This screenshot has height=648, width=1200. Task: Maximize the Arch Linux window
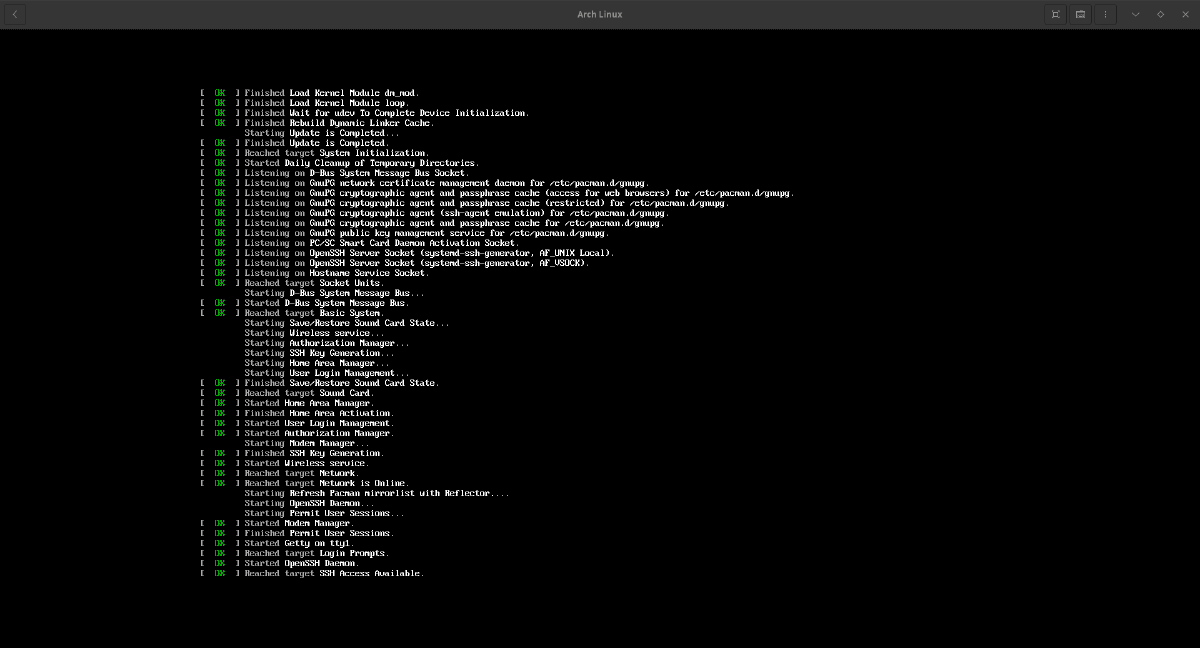click(1160, 14)
